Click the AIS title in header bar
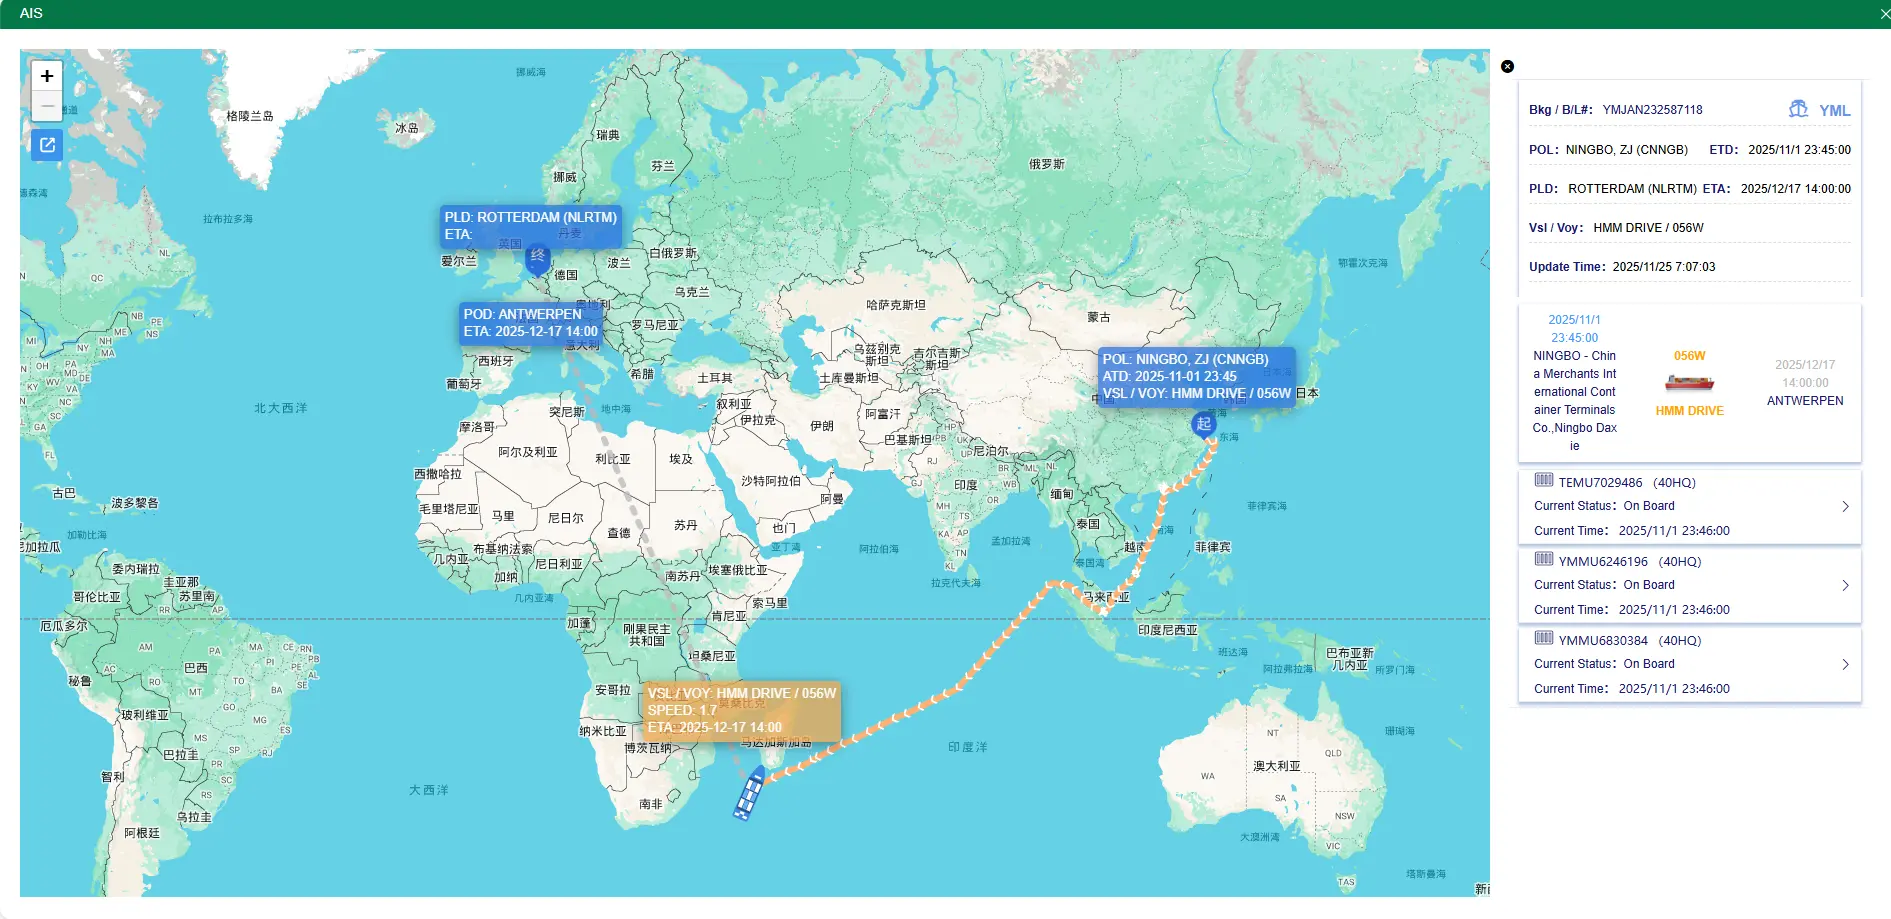The image size is (1891, 919). click(x=31, y=13)
